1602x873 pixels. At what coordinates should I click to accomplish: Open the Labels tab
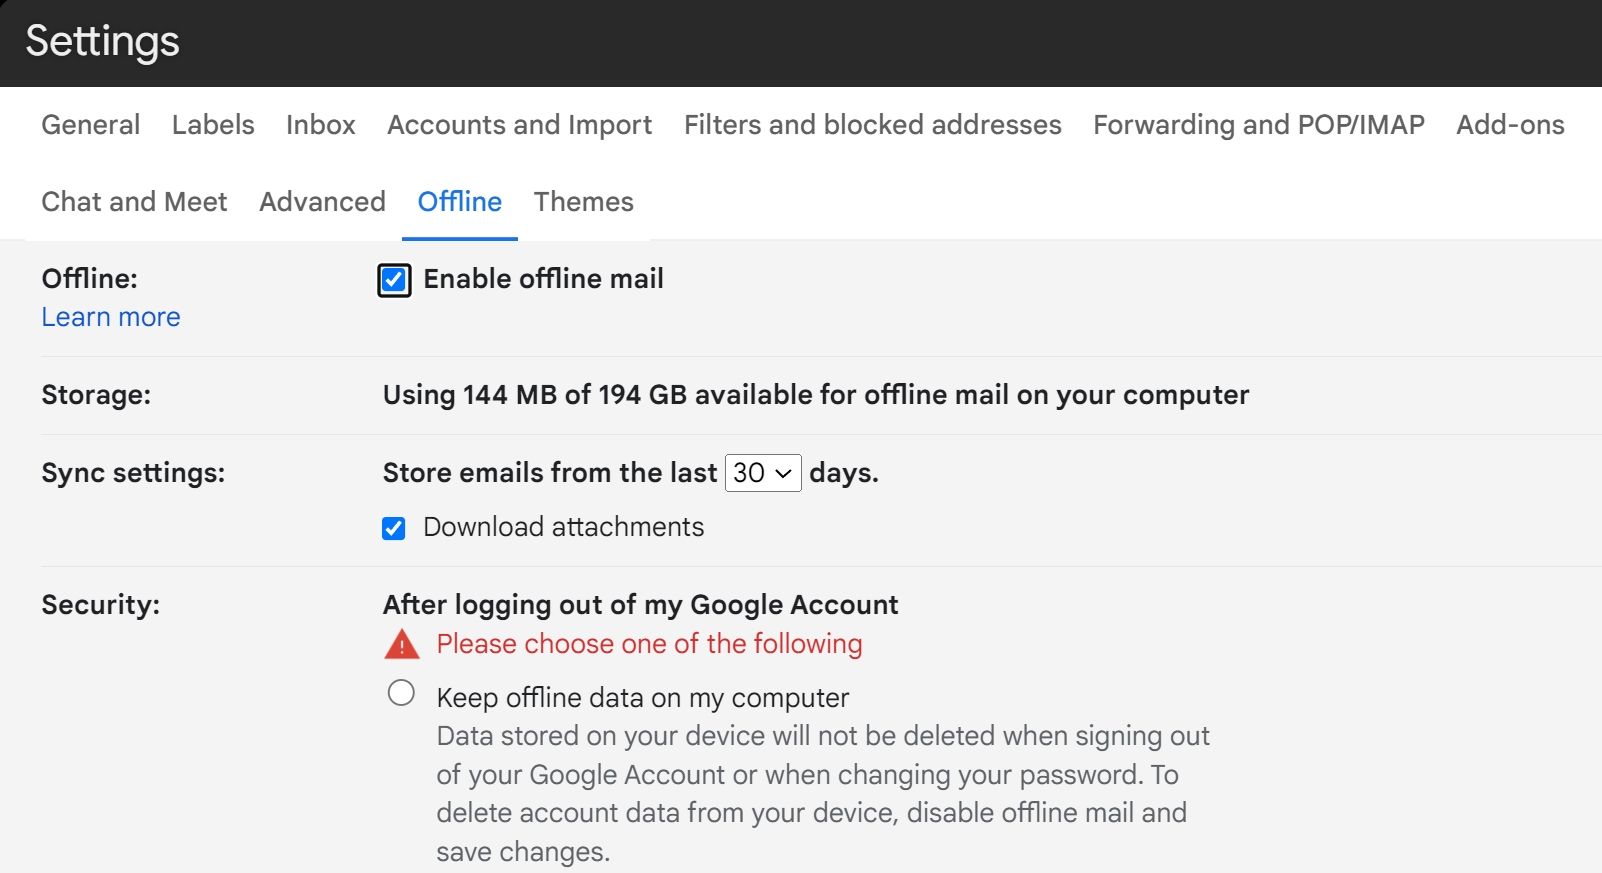click(x=212, y=125)
